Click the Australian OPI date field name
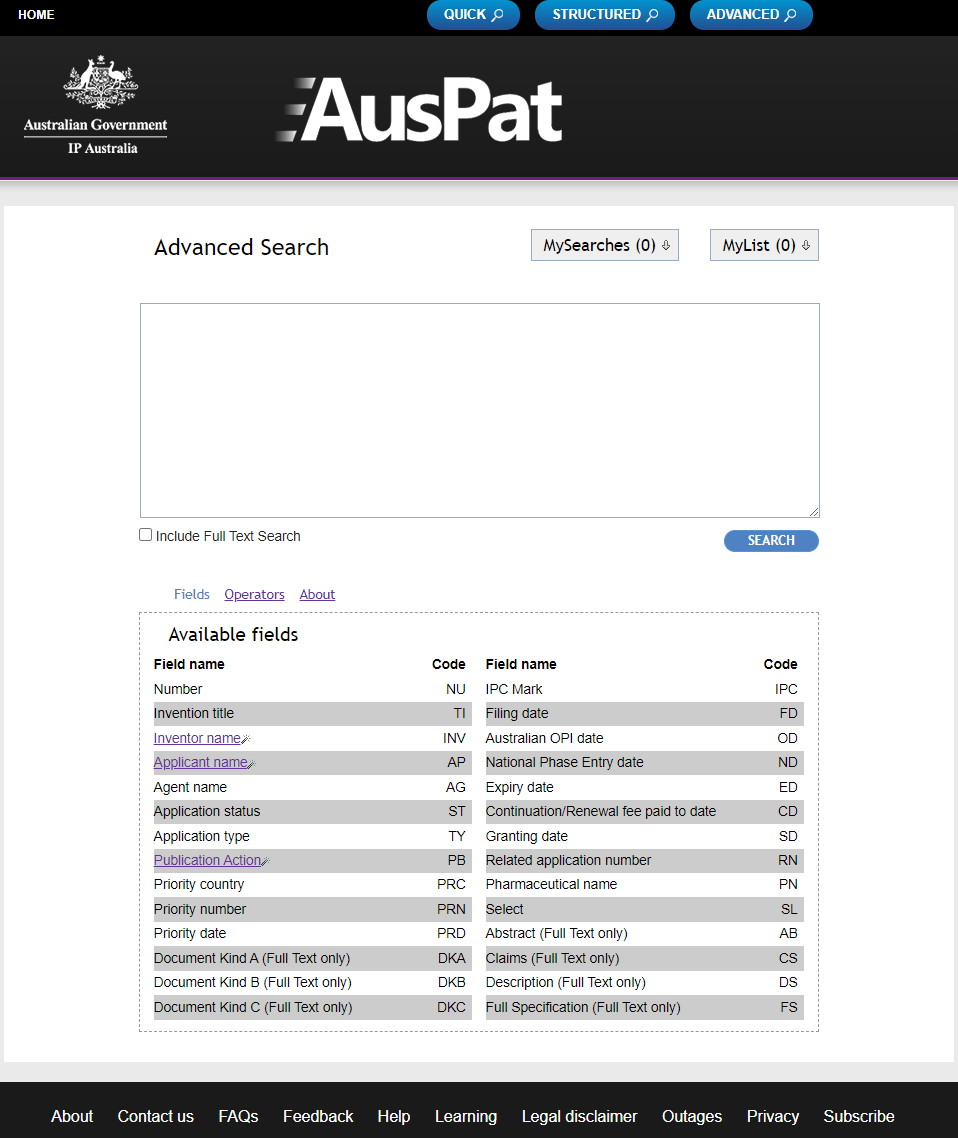The height and width of the screenshot is (1138, 958). pos(544,738)
